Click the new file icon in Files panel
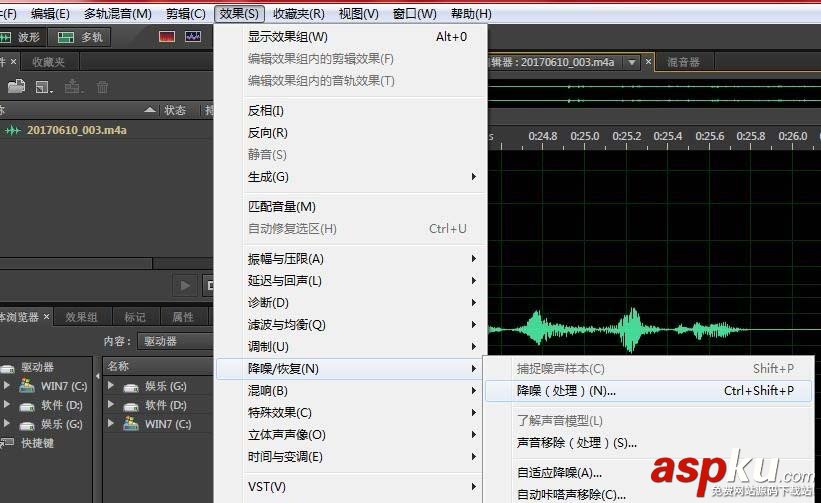This screenshot has width=821, height=503. (43, 87)
